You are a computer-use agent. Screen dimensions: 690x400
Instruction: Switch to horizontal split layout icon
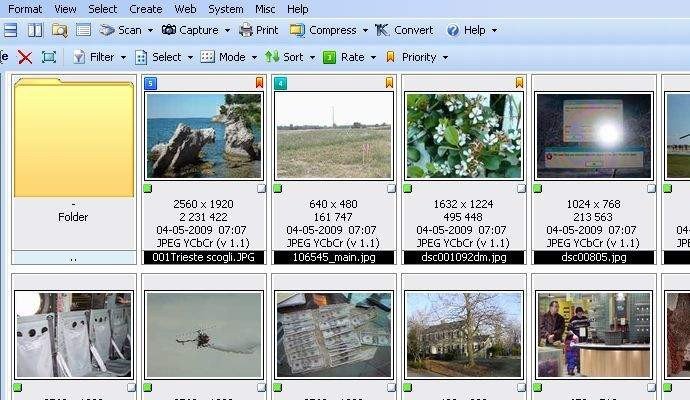[x=11, y=30]
